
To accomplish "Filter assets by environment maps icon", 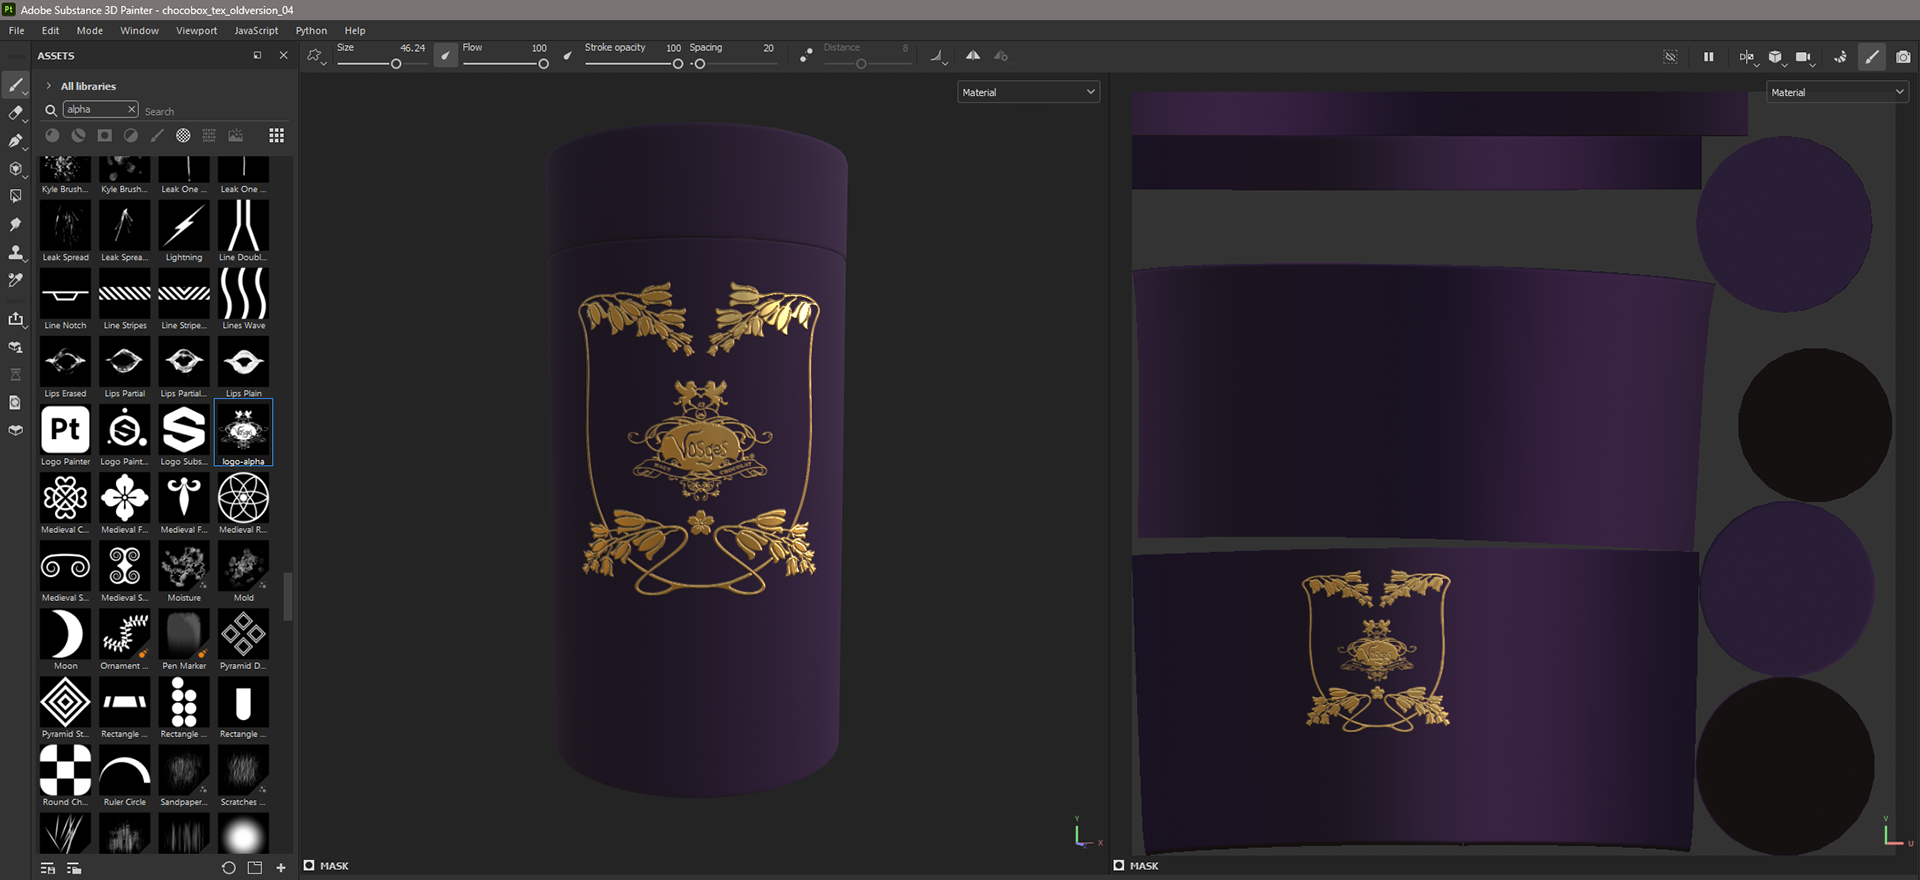I will tap(236, 135).
